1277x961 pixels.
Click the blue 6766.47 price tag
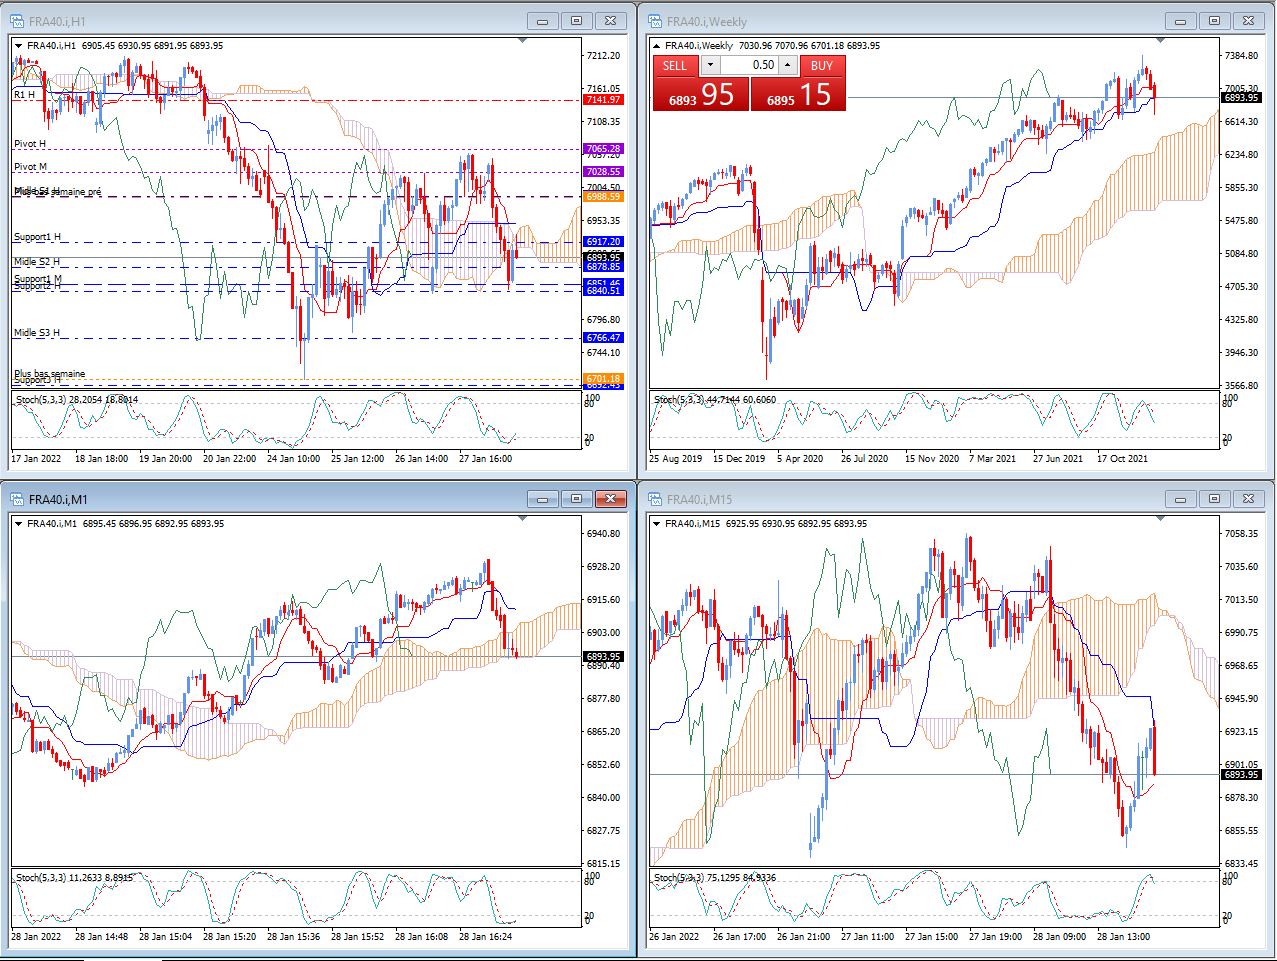point(603,338)
